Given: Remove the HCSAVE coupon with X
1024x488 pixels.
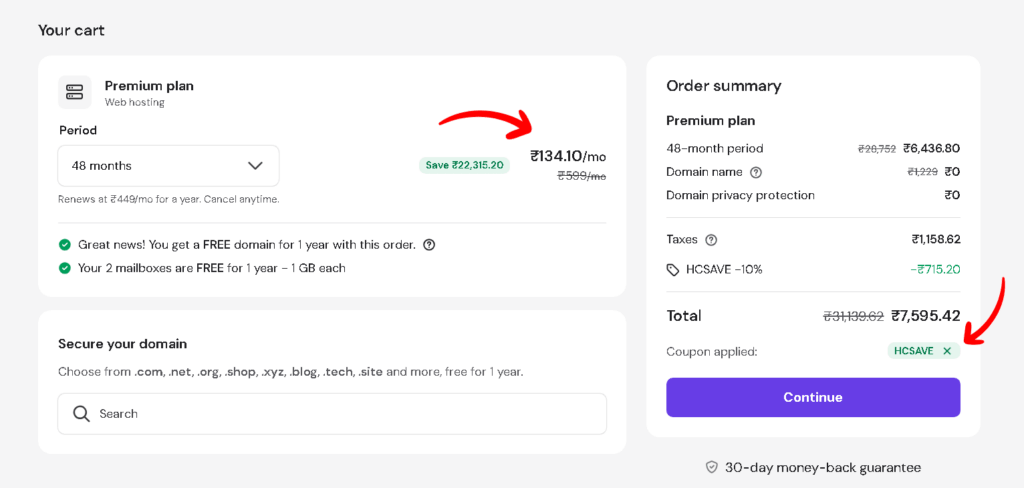Looking at the screenshot, I should pyautogui.click(x=947, y=351).
